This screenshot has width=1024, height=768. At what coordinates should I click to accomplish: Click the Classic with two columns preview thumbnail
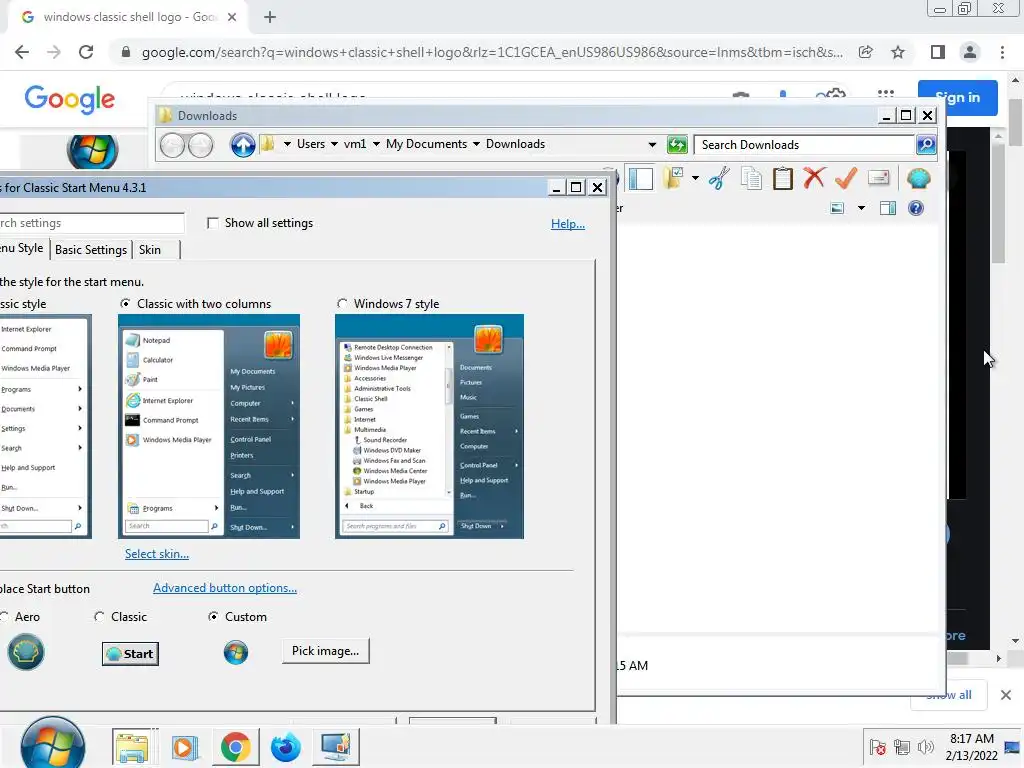209,426
